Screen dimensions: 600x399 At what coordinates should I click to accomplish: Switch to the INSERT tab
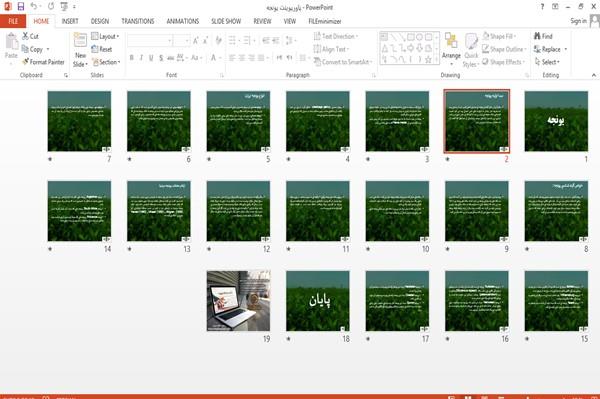tap(70, 21)
